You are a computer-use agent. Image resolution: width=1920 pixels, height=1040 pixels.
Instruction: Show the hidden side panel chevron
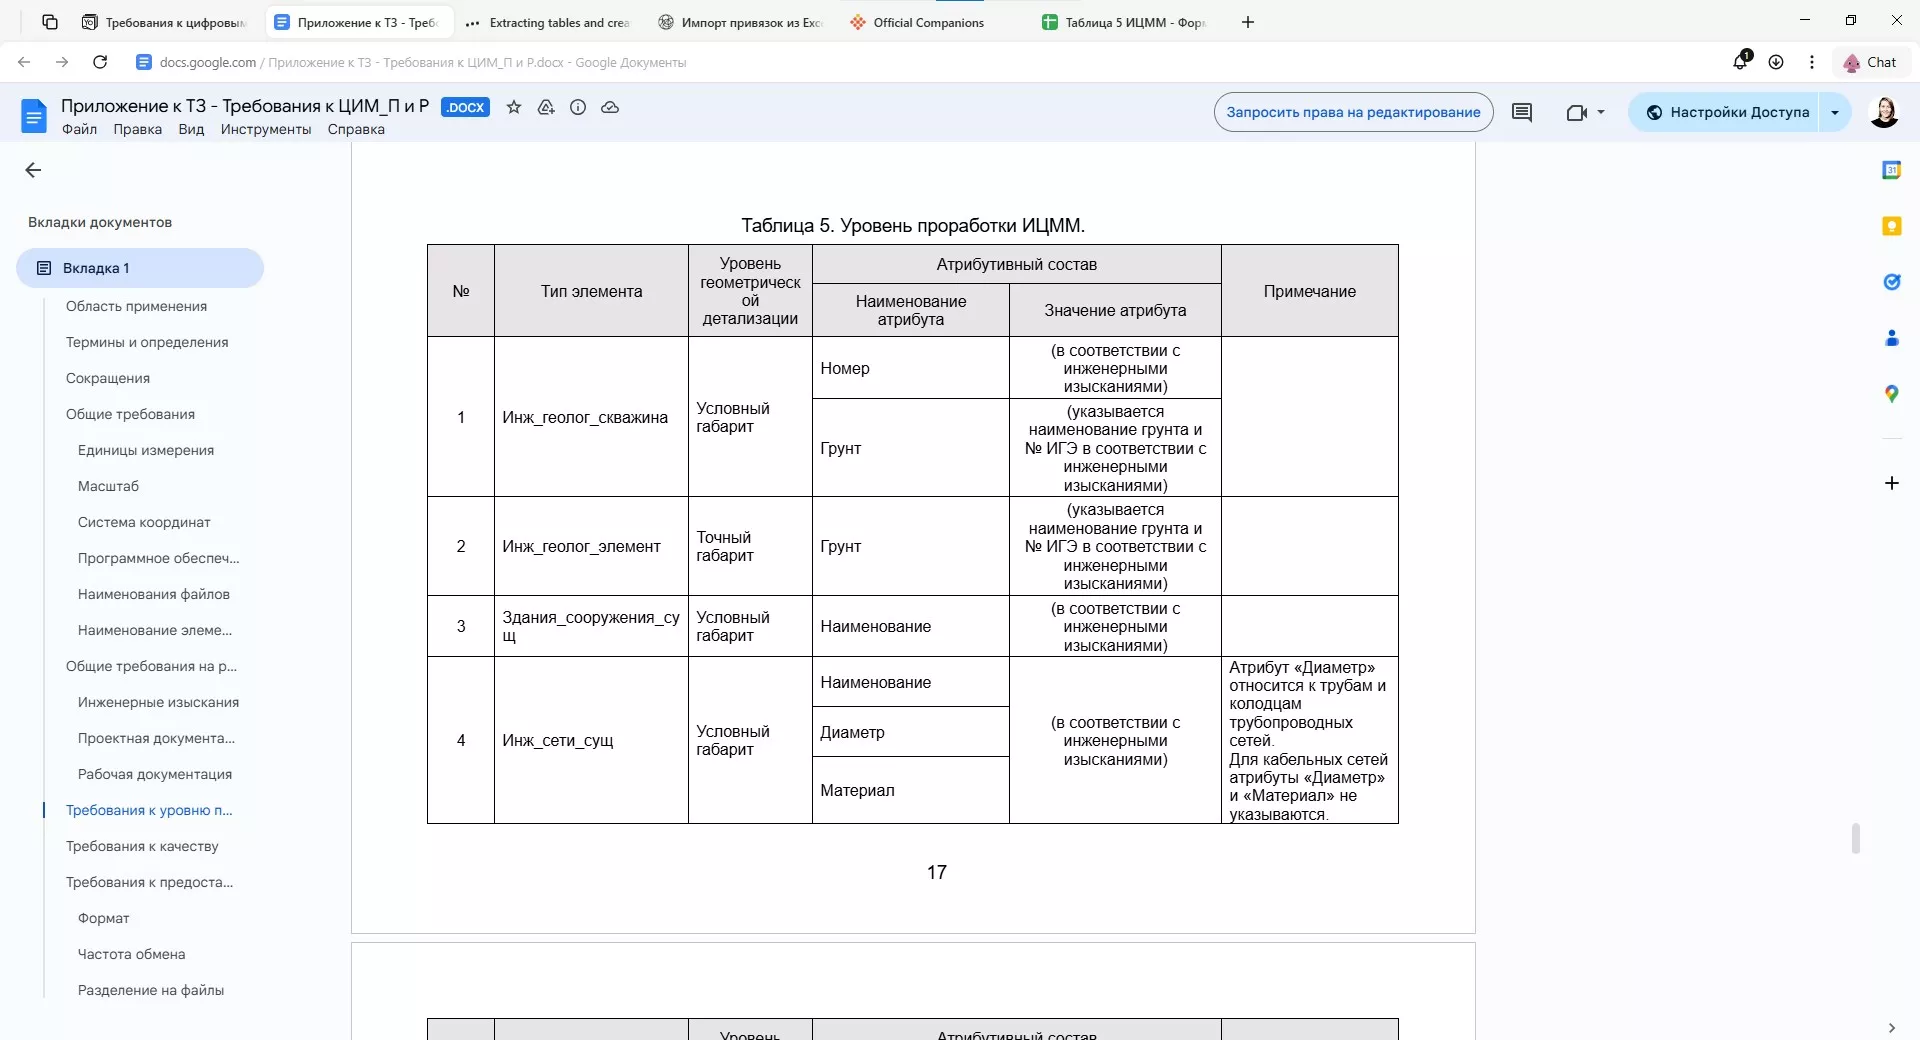point(1891,1027)
